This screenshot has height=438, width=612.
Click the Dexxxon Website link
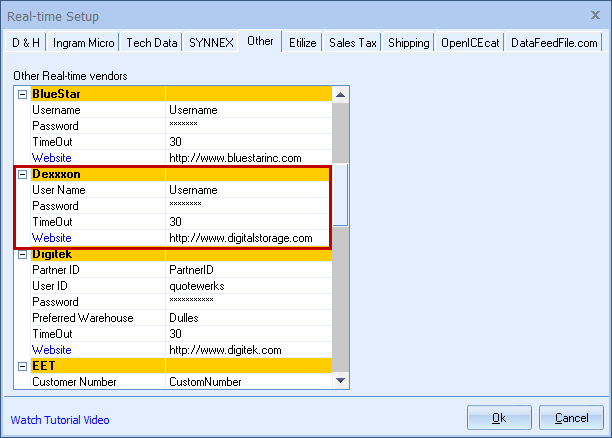pos(52,238)
